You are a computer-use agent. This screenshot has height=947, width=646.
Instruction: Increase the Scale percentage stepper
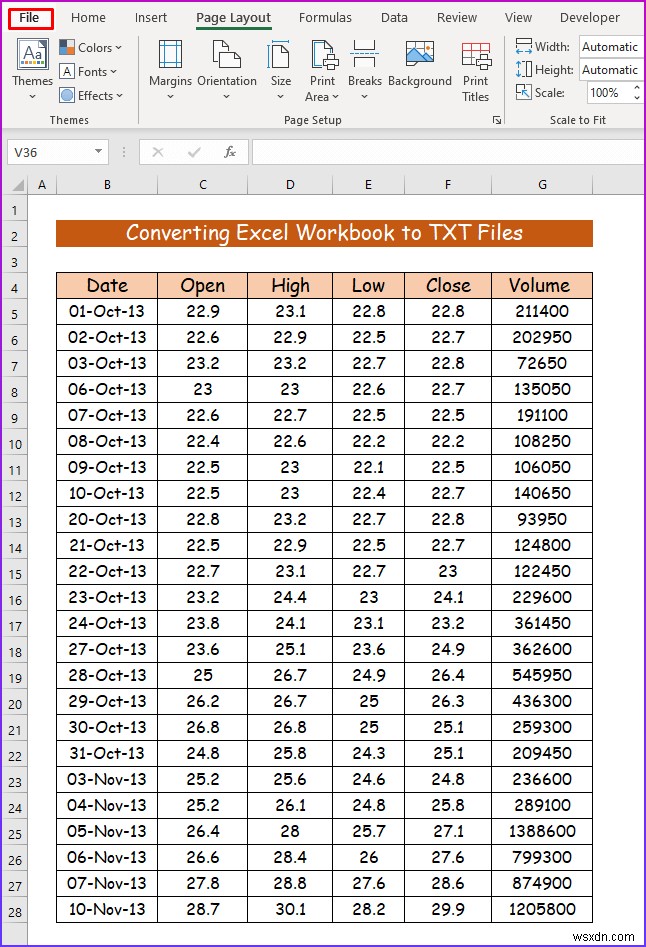(x=636, y=88)
